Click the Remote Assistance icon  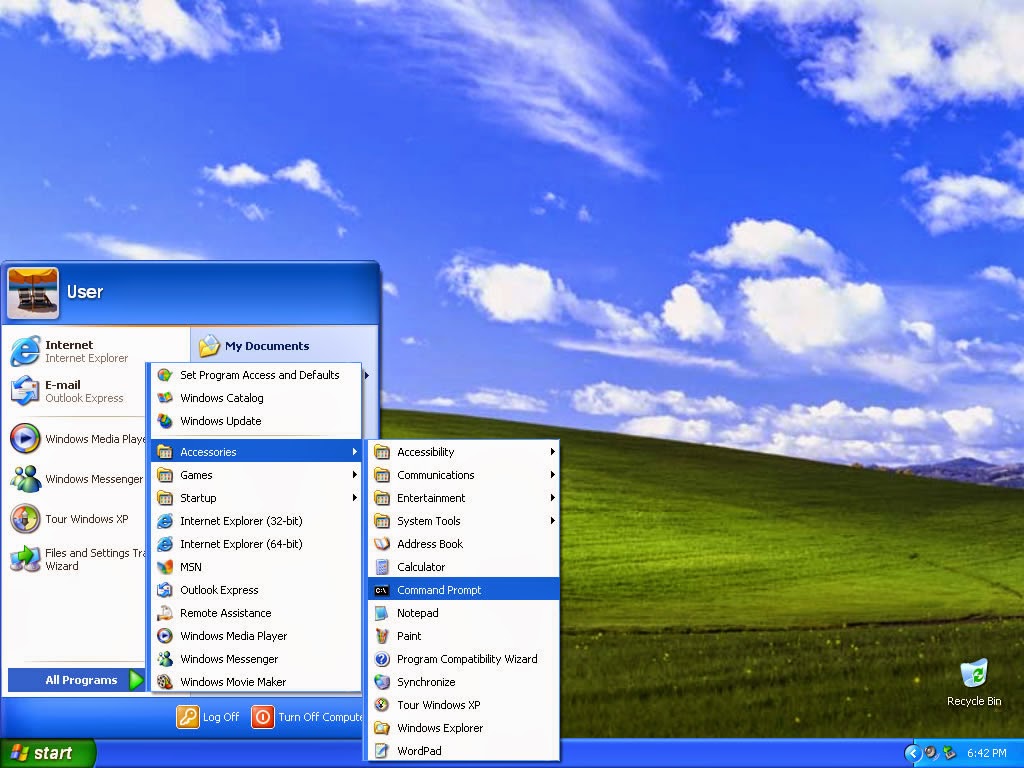point(165,613)
